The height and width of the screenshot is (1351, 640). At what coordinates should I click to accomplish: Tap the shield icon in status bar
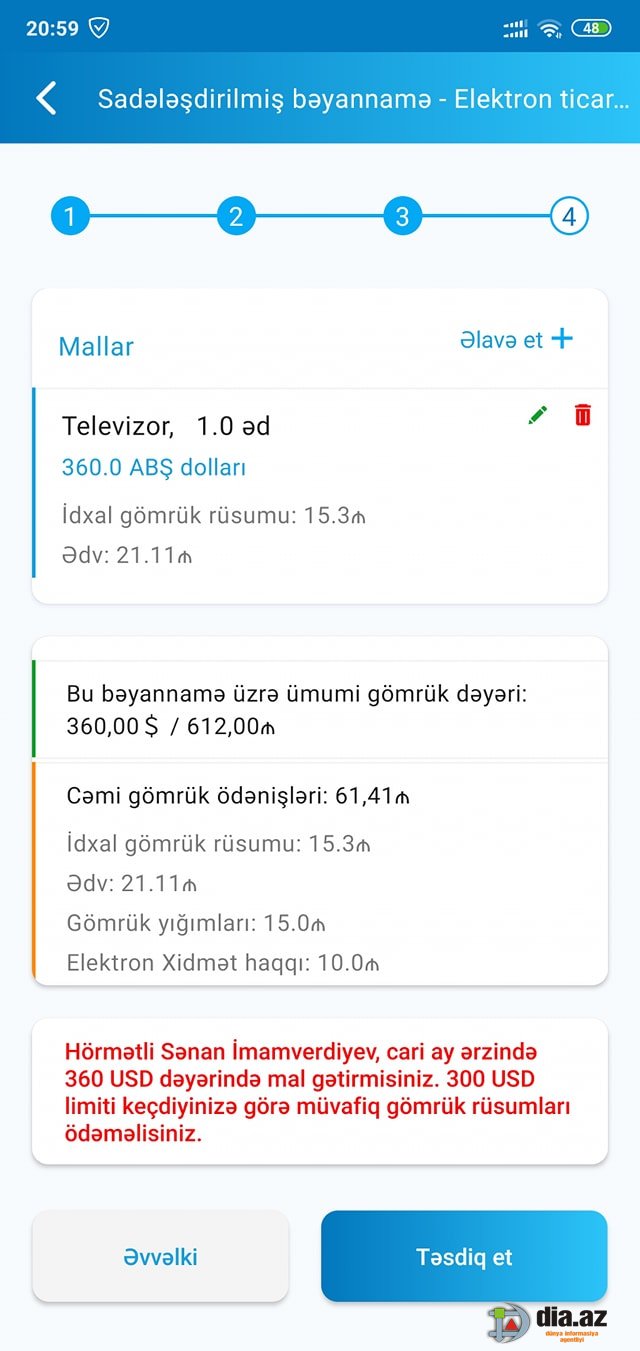99,28
